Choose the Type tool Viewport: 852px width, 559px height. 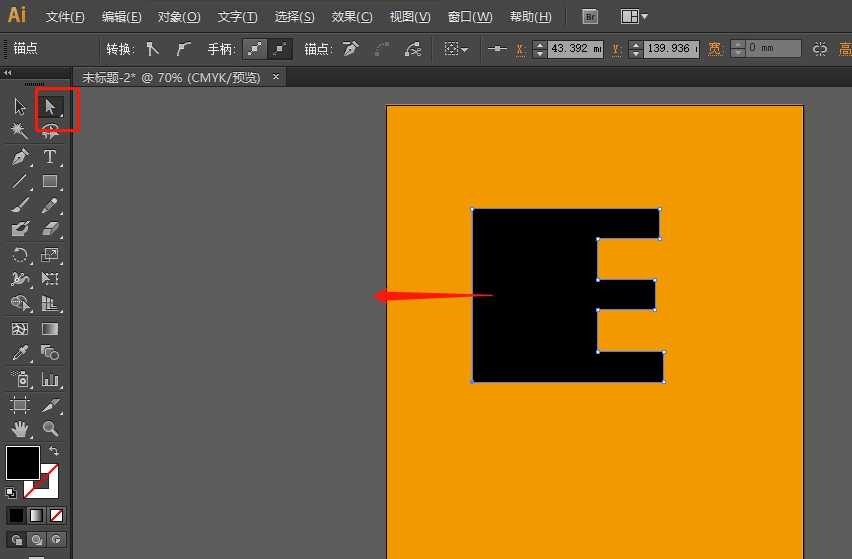click(x=50, y=157)
